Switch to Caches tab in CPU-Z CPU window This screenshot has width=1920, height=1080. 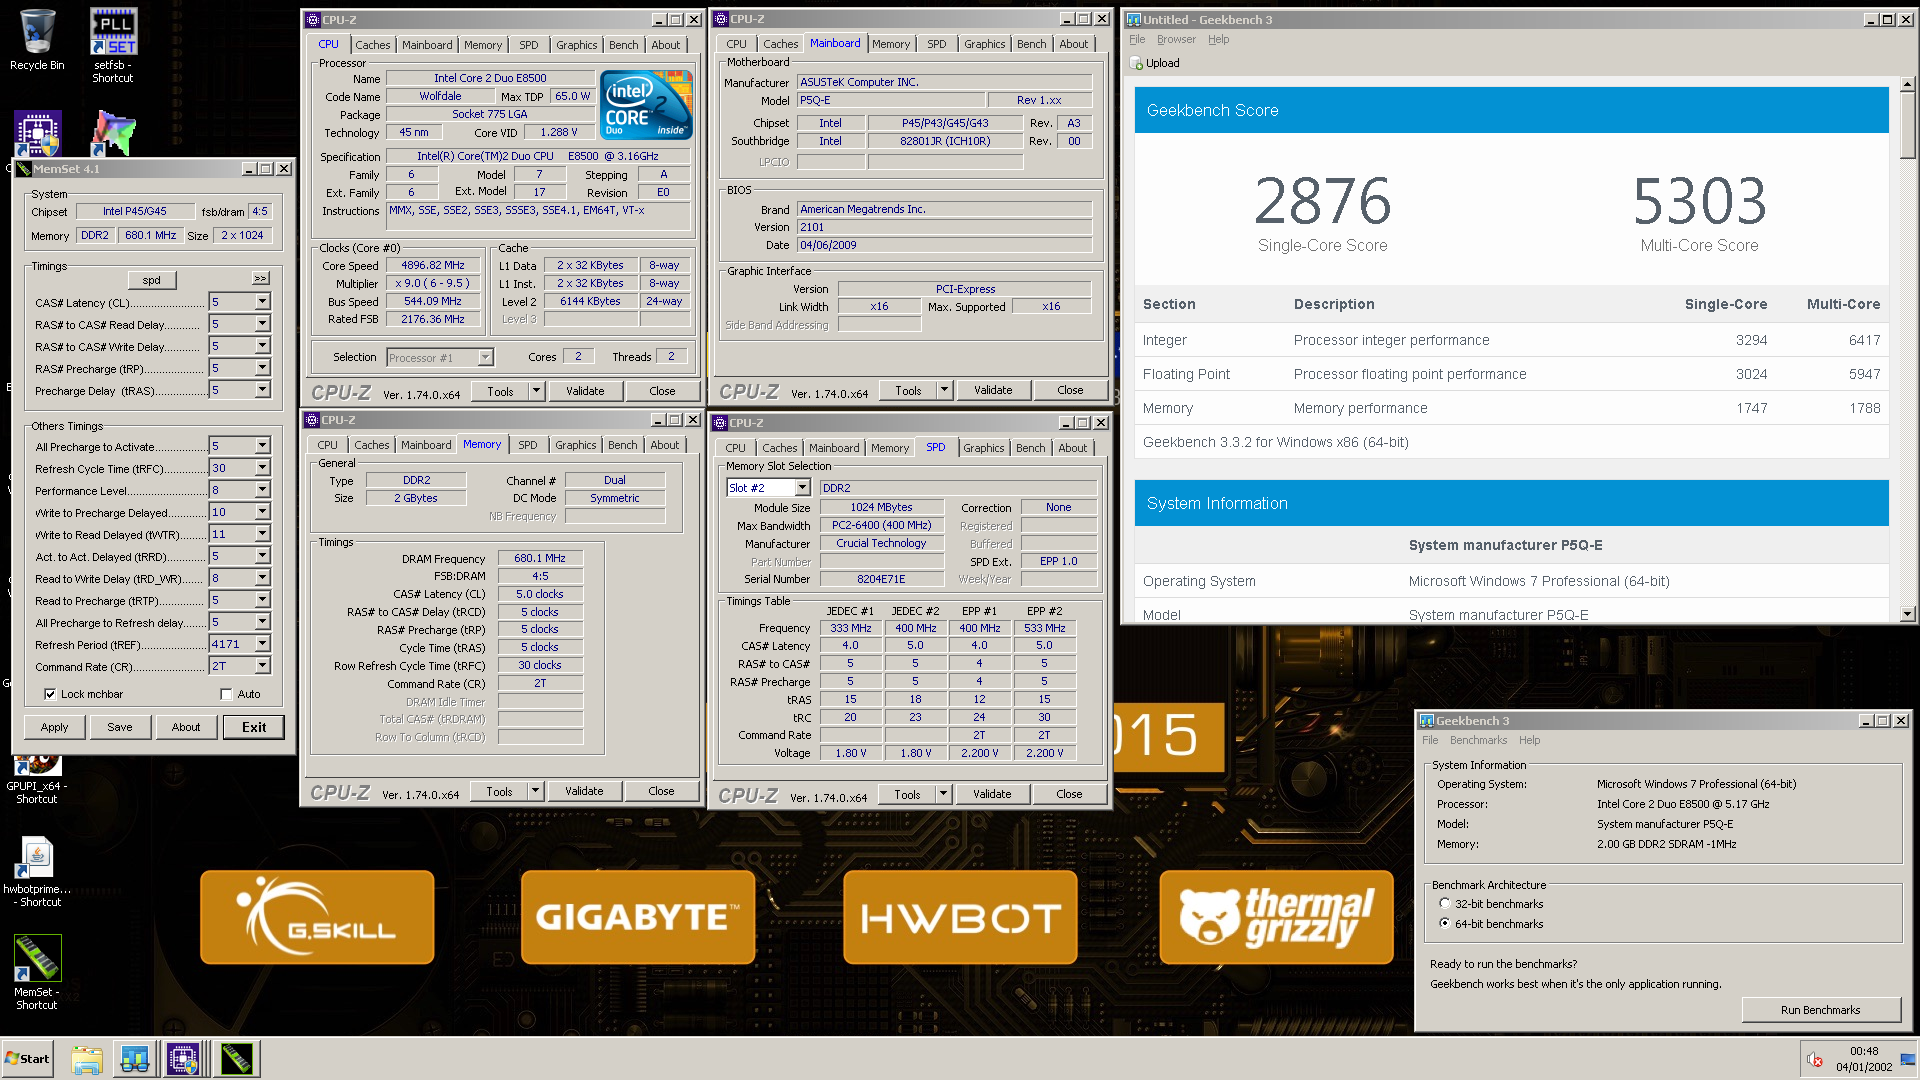pos(373,45)
